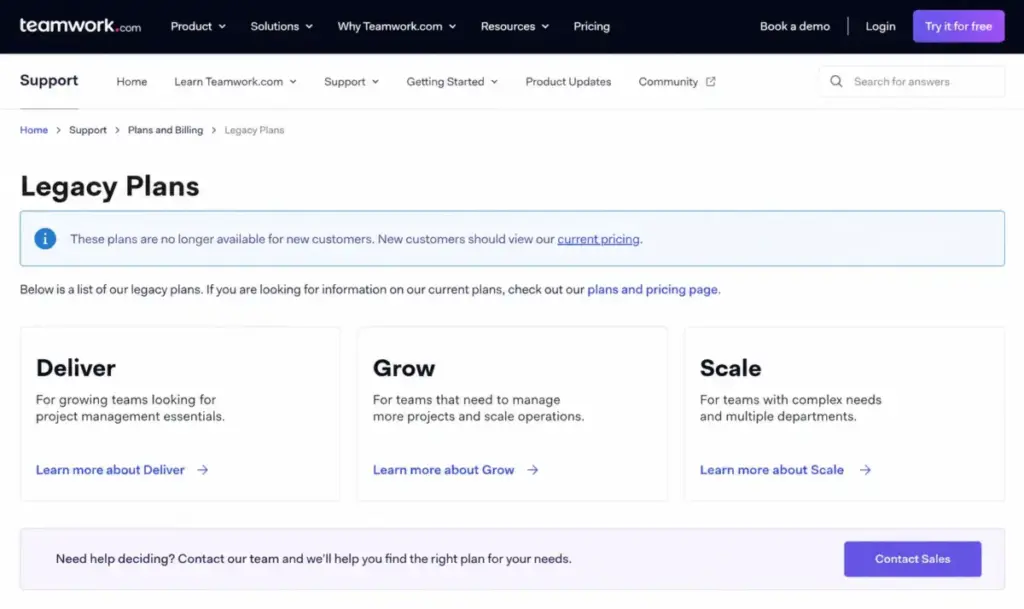Viewport: 1024px width, 609px height.
Task: Click the Home breadcrumb
Action: pos(34,130)
